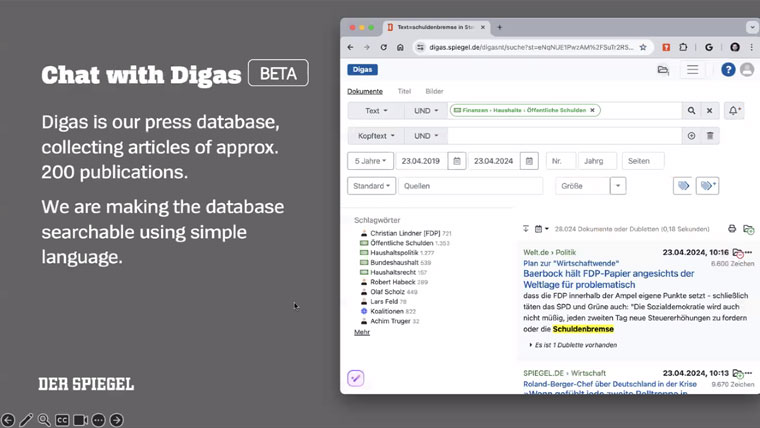This screenshot has height=428, width=760.
Task: Open the Text field type dropdown
Action: 376,111
